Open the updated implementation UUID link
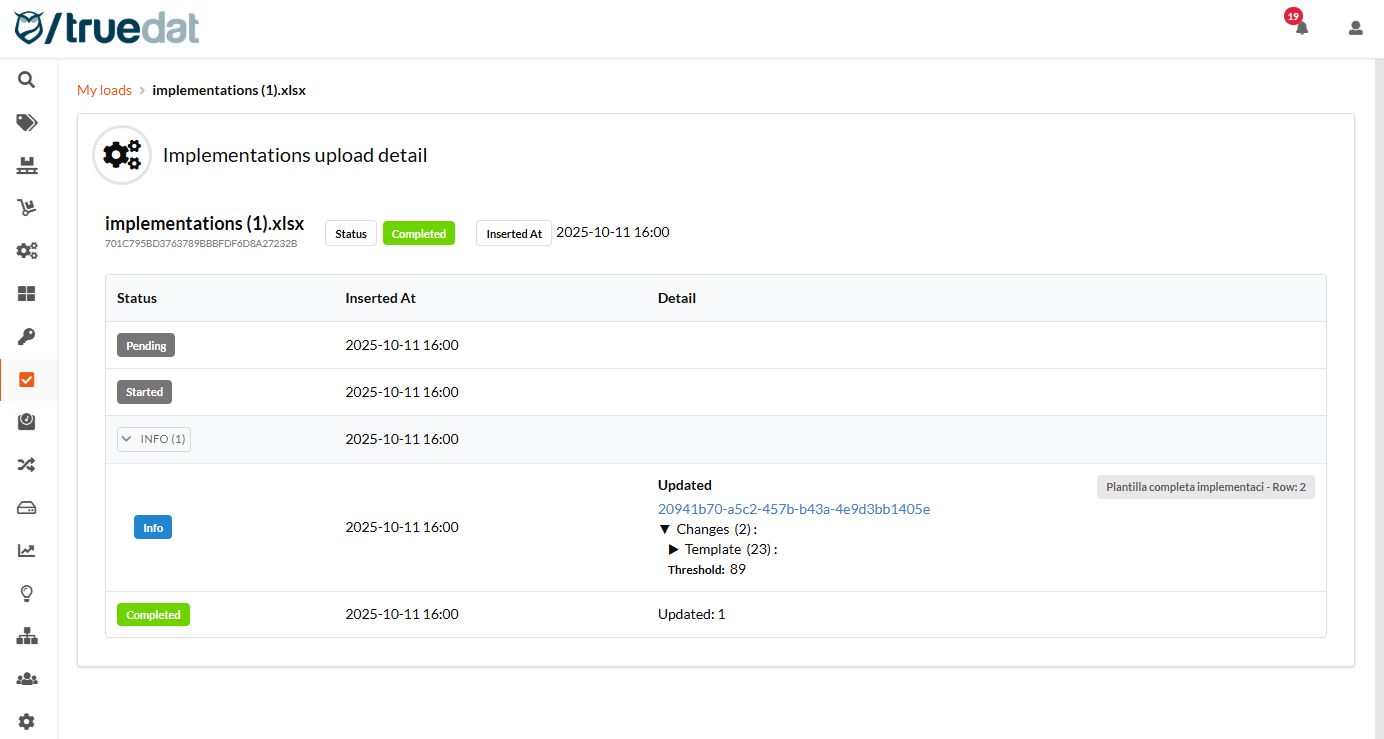This screenshot has height=739, width=1384. click(794, 509)
